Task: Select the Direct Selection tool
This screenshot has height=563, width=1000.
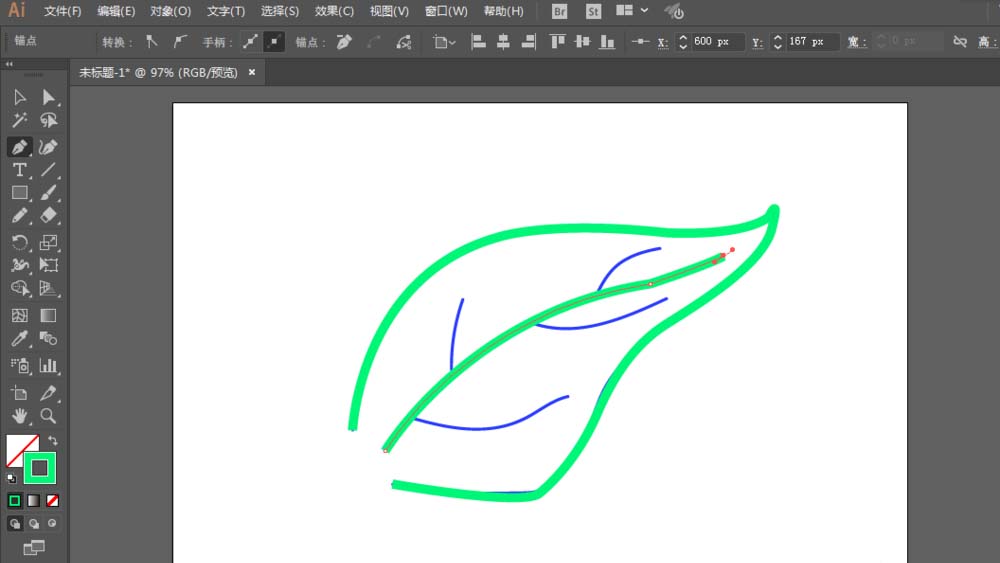Action: [x=48, y=97]
